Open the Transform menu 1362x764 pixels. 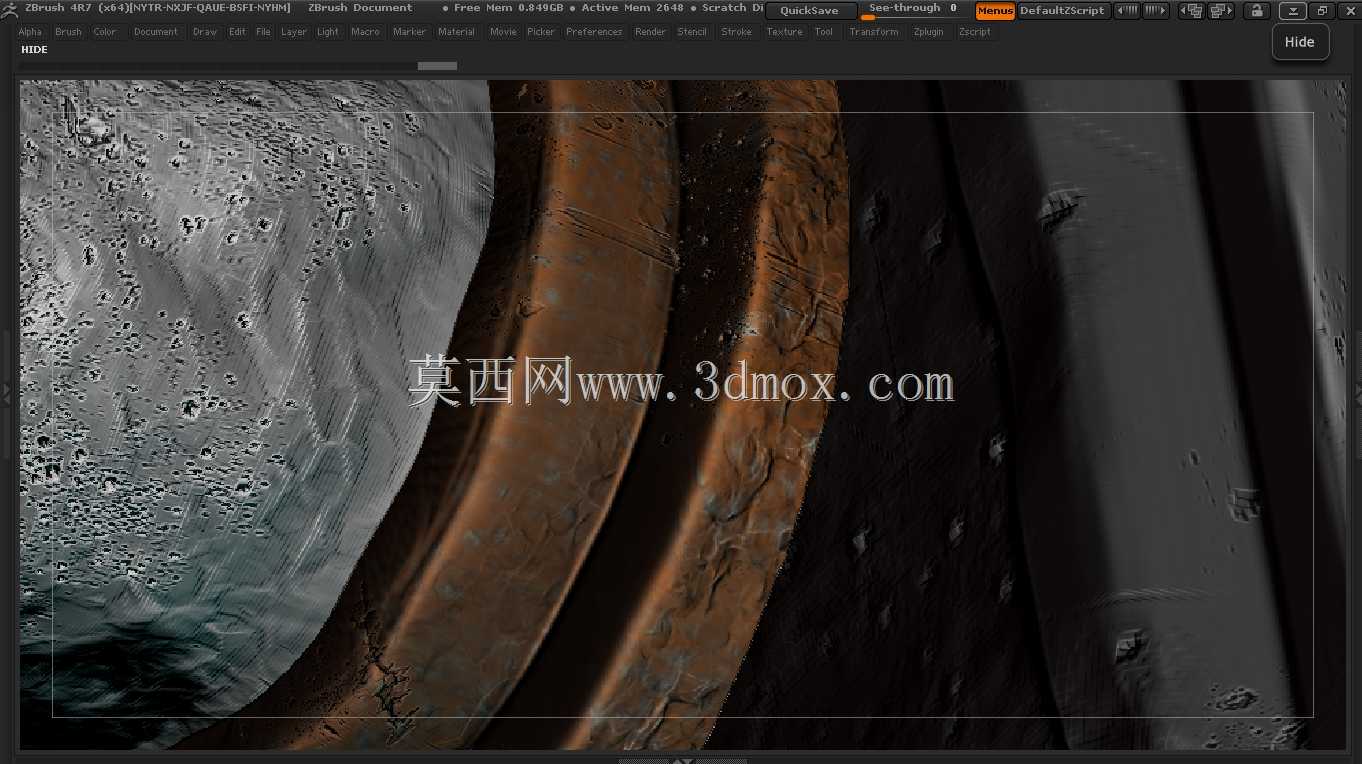pyautogui.click(x=874, y=32)
